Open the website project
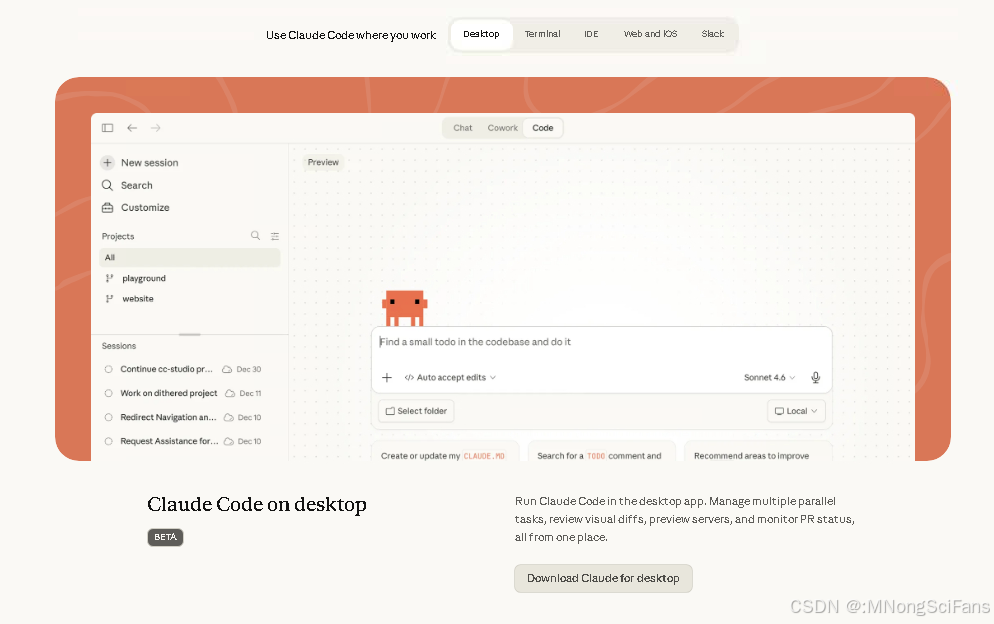The width and height of the screenshot is (994, 624). 138,299
